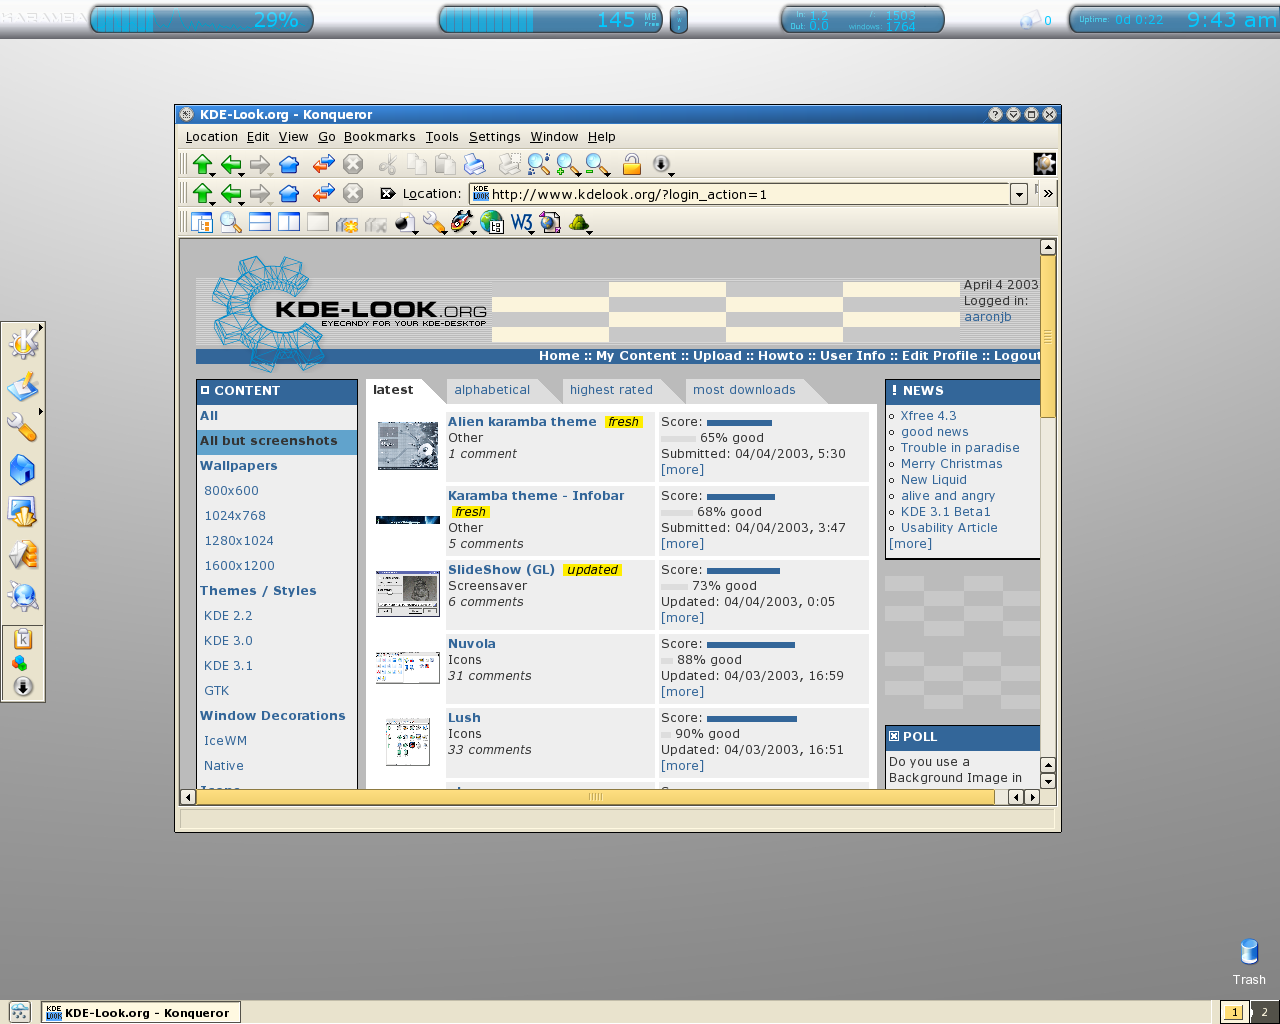The height and width of the screenshot is (1024, 1280).
Task: Switch to the alphabetical tab
Action: point(492,390)
